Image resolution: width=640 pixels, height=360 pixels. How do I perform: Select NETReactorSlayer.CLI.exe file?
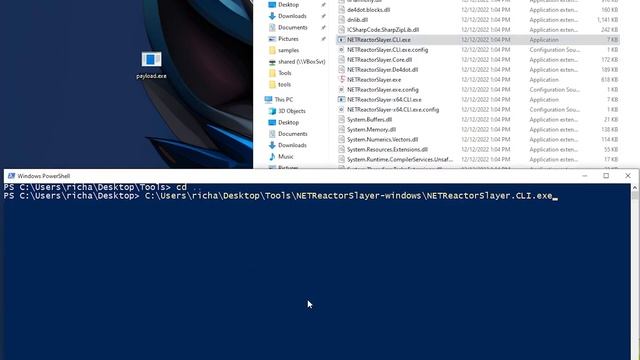point(379,40)
